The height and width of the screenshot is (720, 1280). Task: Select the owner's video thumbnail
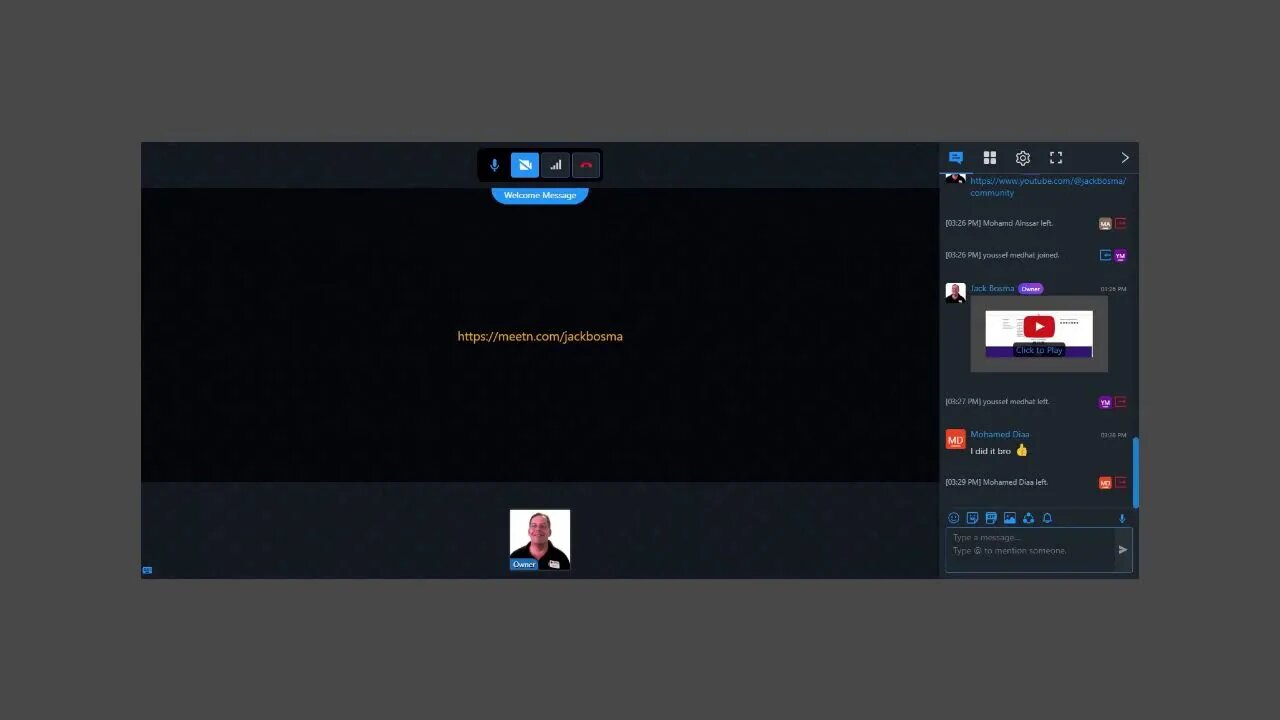(x=540, y=540)
